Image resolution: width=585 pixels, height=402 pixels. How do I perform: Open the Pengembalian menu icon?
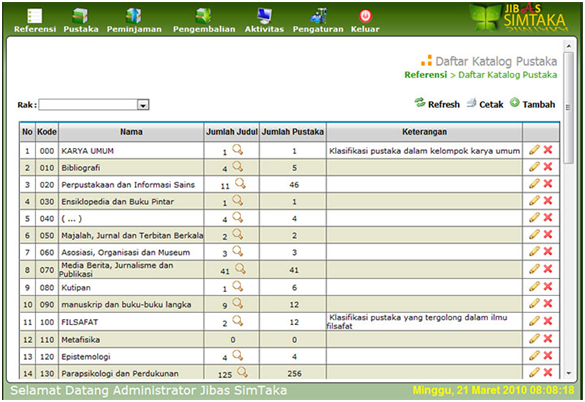tap(204, 16)
